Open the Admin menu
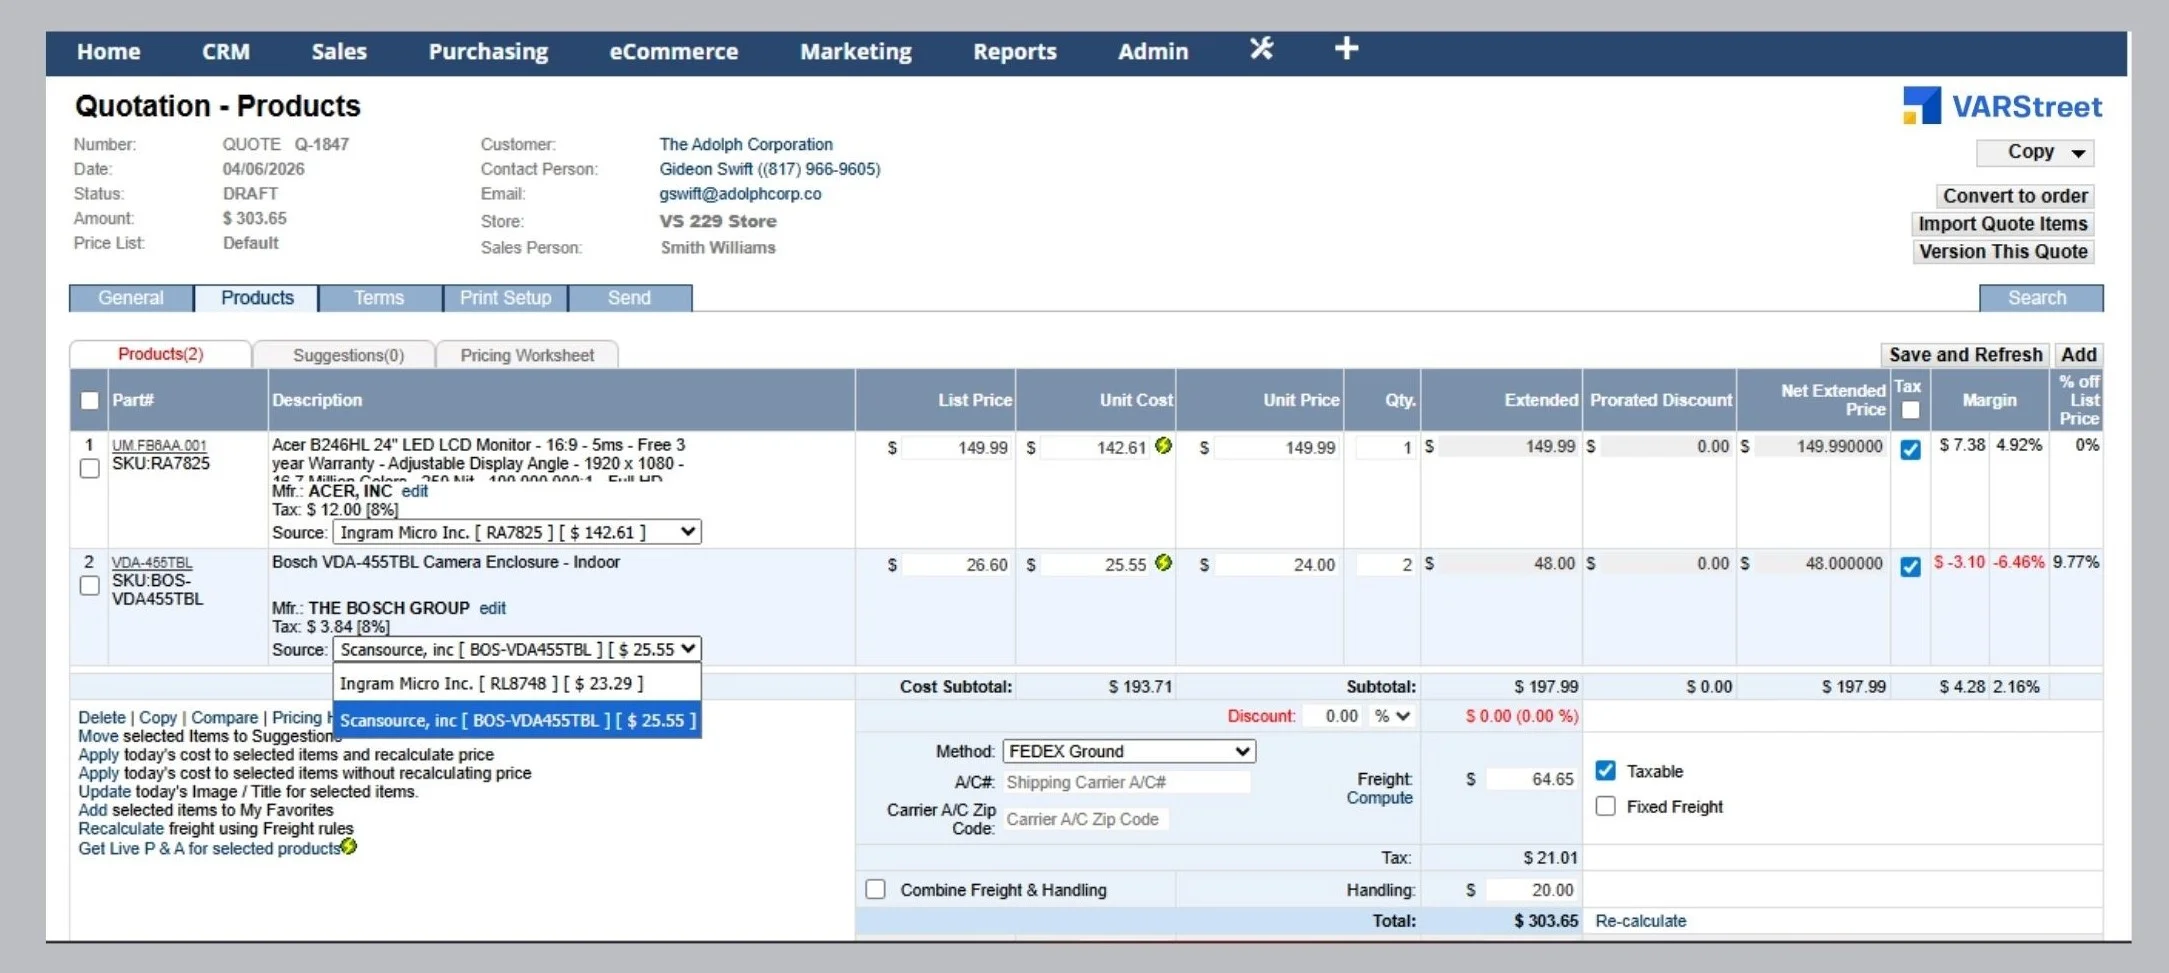Screen dimensions: 2169x973 coord(1153,51)
